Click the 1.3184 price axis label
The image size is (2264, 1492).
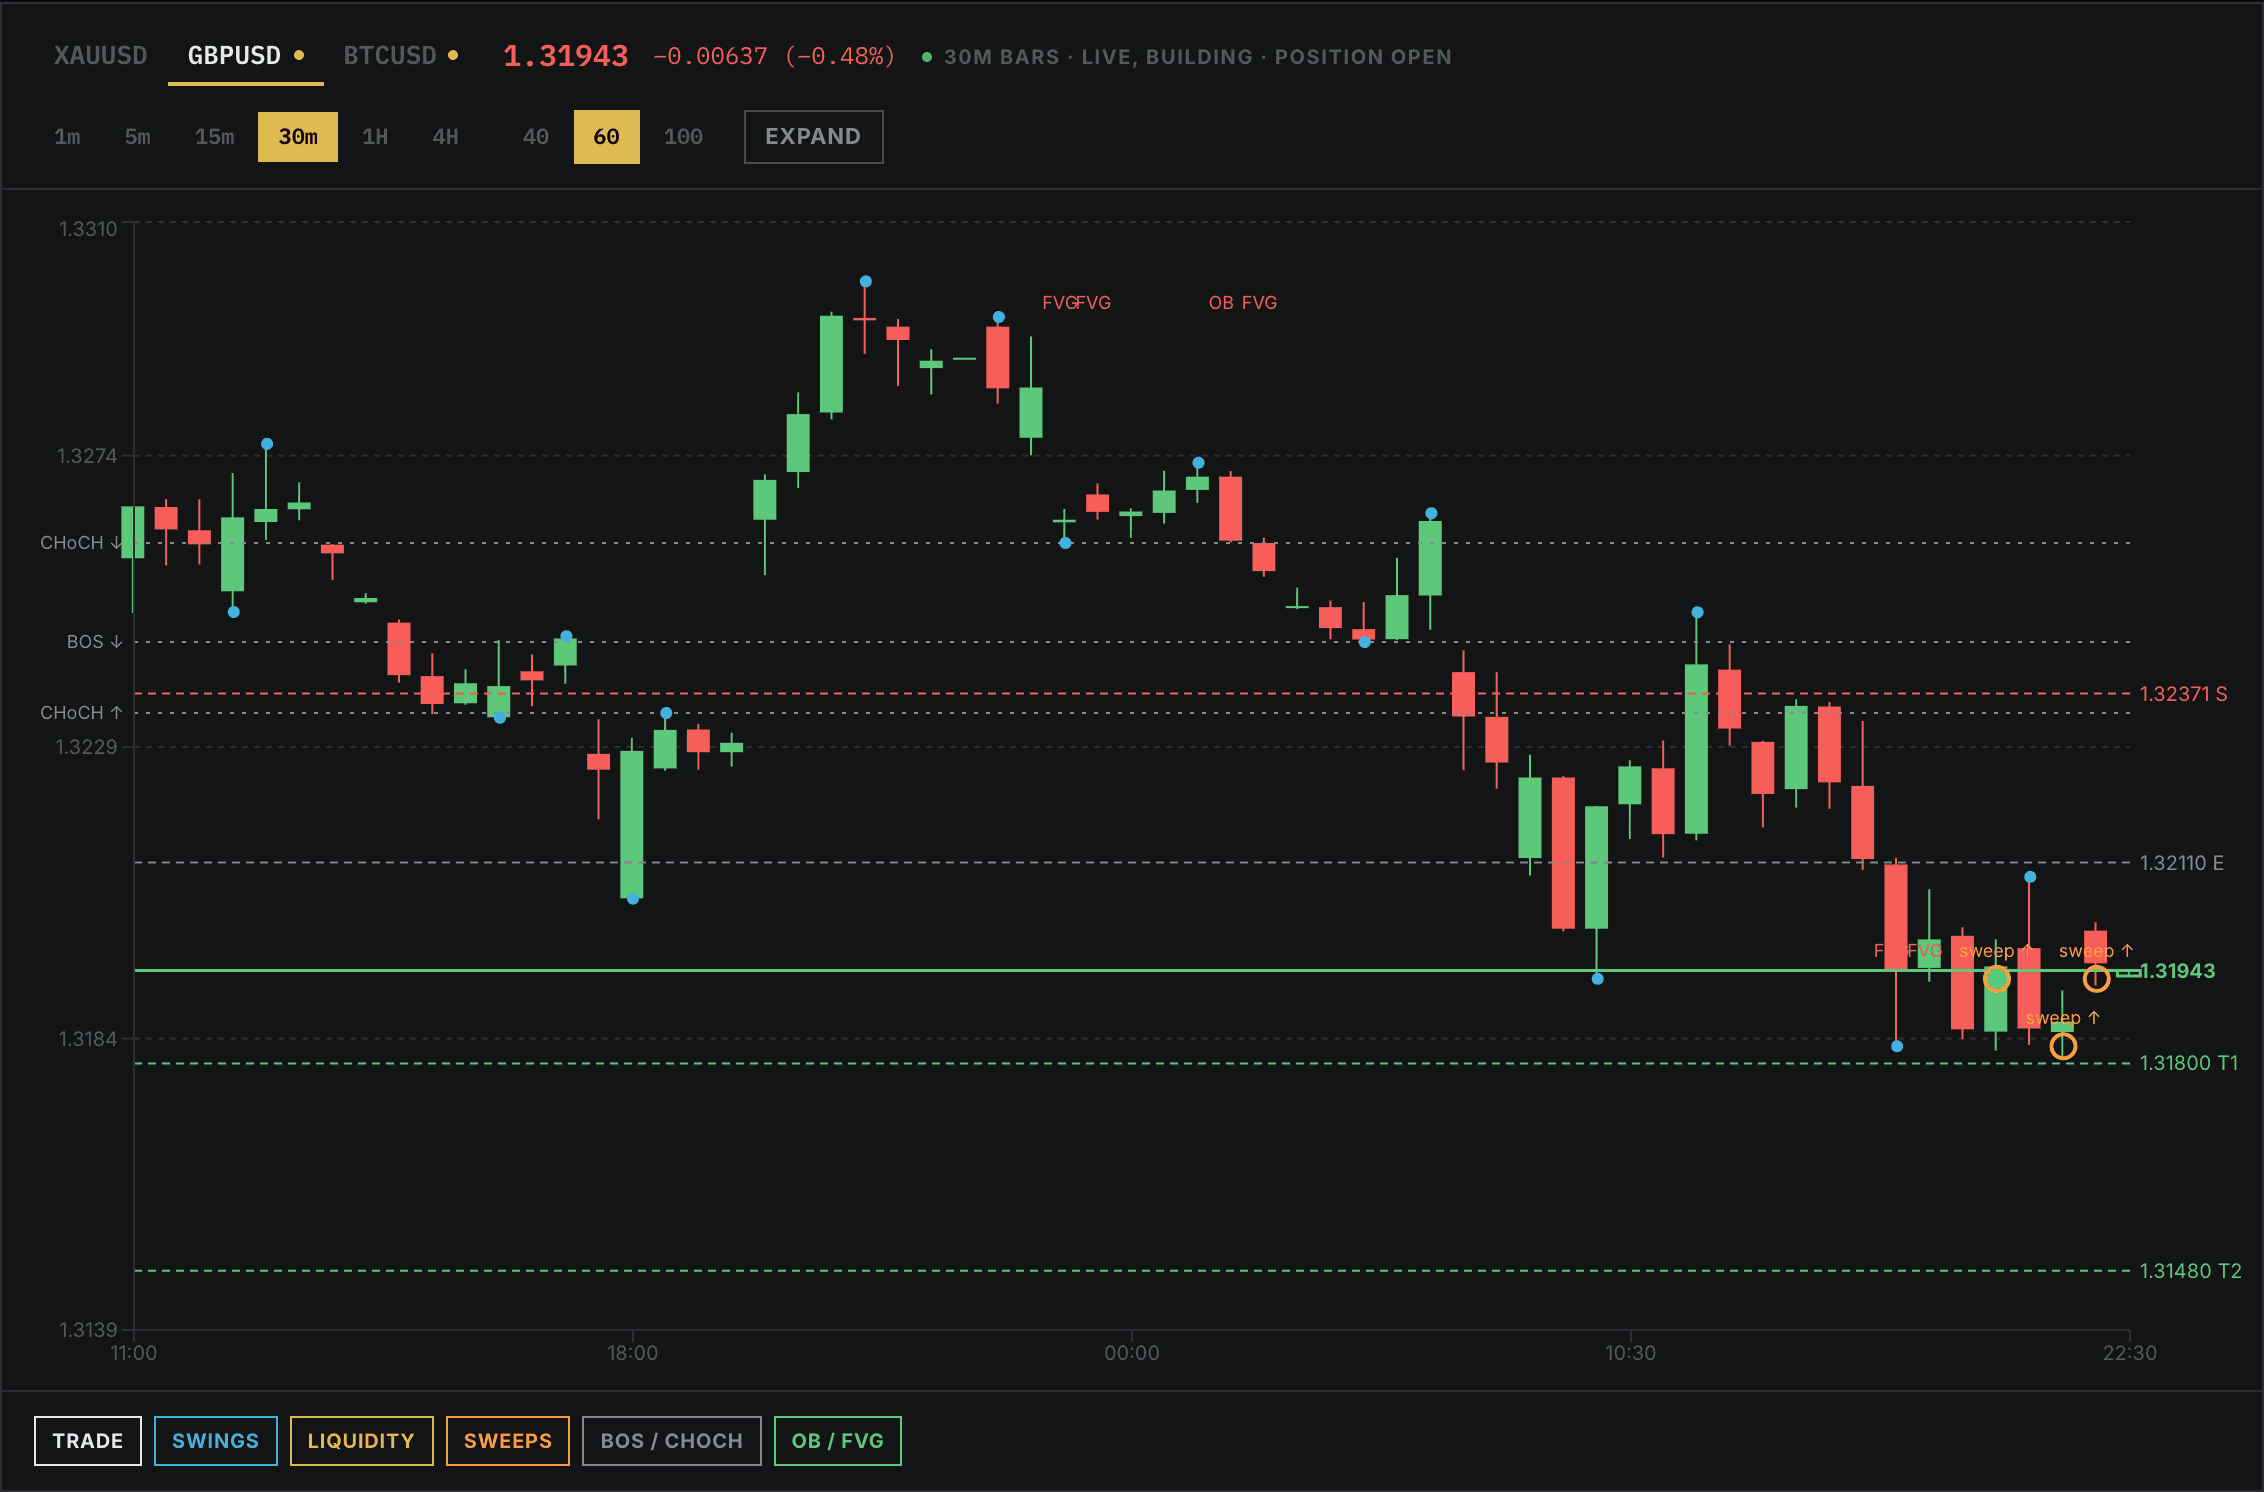coord(88,1039)
